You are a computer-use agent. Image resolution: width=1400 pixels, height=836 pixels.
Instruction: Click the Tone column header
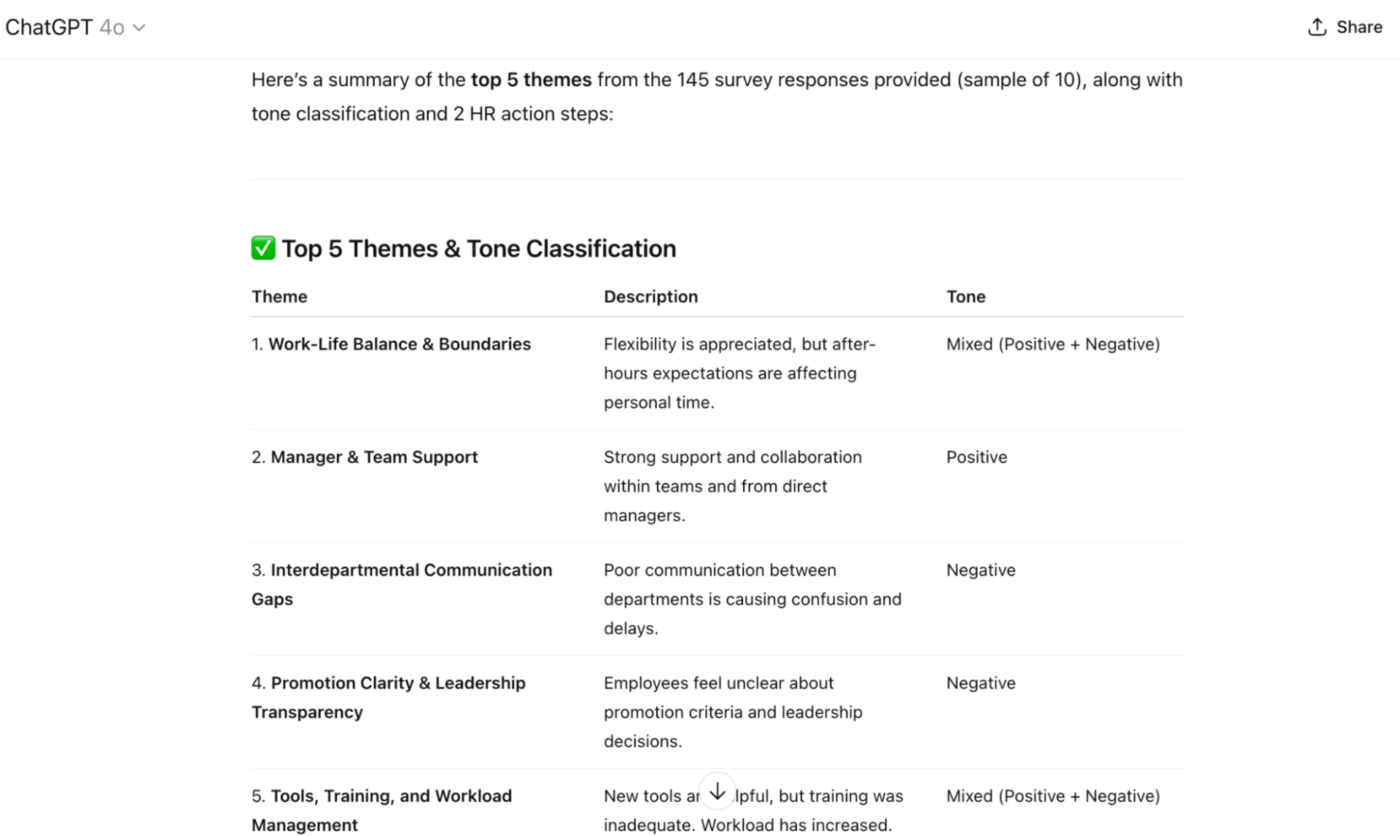coord(966,297)
